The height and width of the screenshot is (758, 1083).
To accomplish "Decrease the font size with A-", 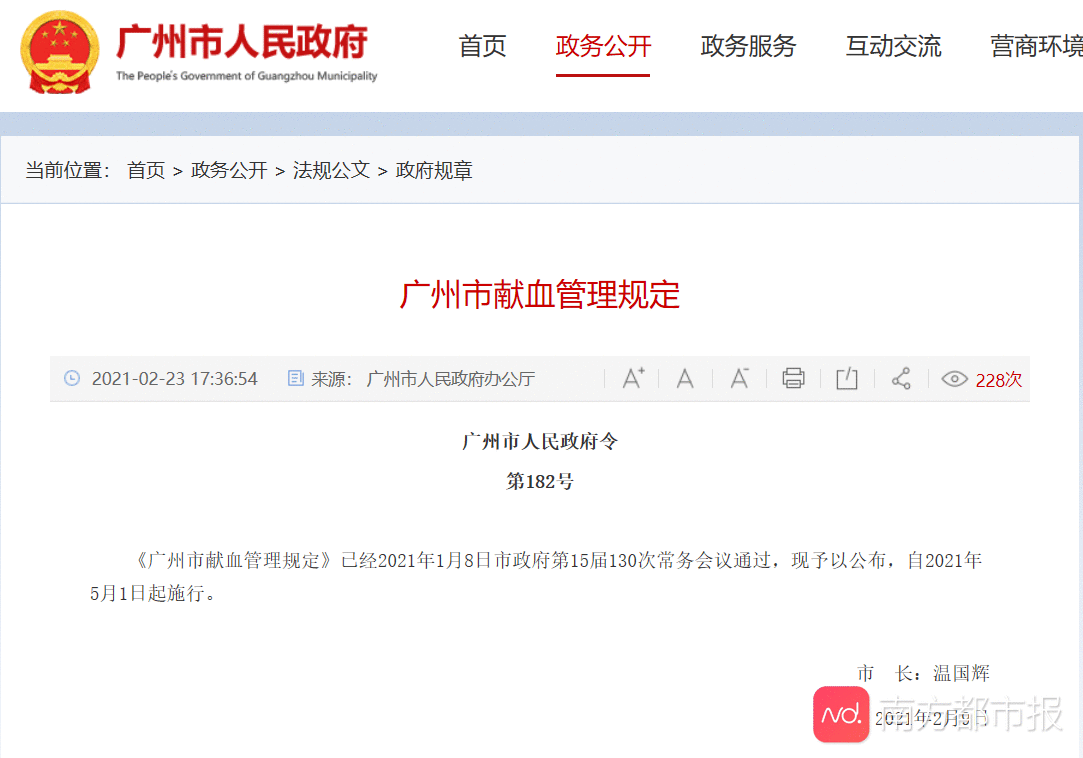I will (739, 378).
